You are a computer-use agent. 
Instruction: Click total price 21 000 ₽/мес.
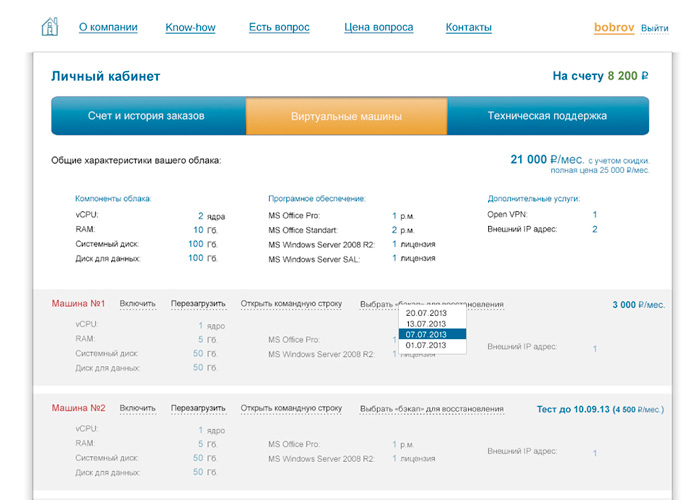pyautogui.click(x=547, y=159)
